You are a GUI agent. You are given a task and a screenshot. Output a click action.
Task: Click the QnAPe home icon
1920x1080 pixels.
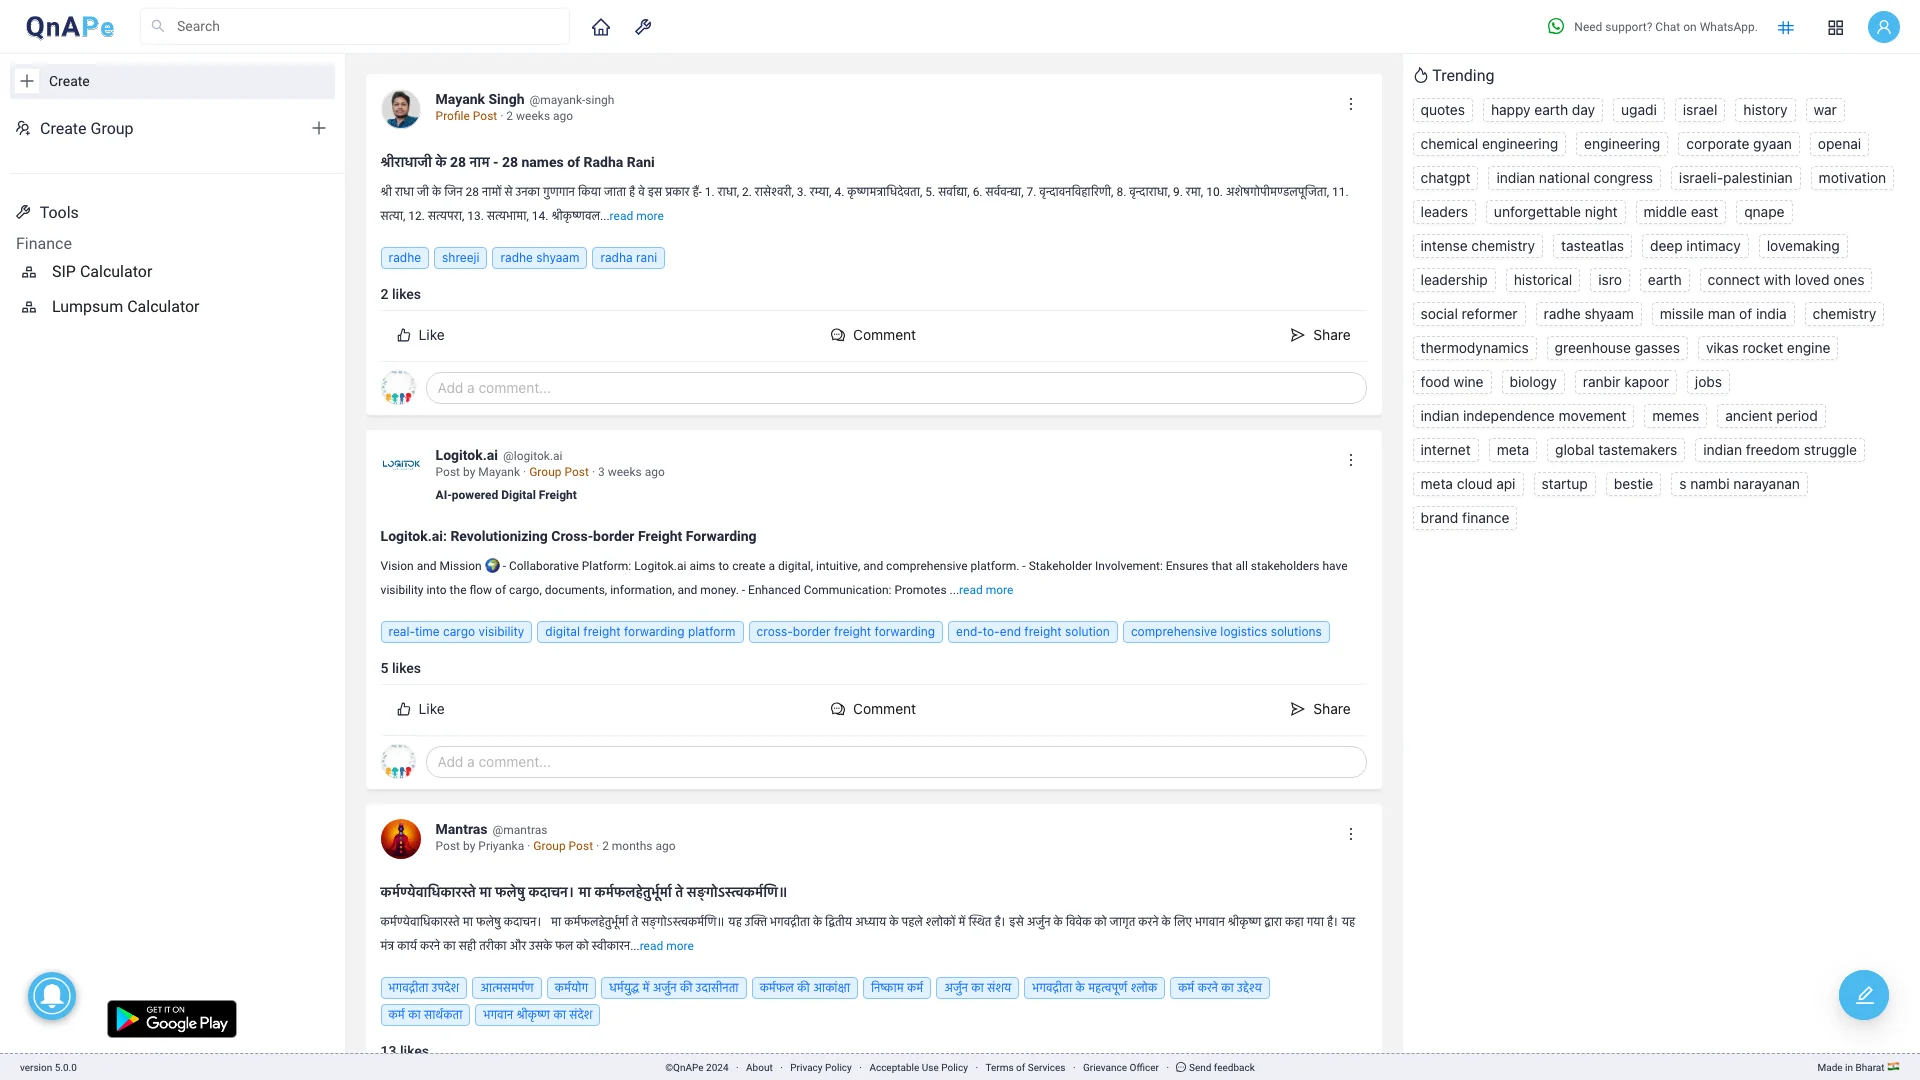pos(600,26)
